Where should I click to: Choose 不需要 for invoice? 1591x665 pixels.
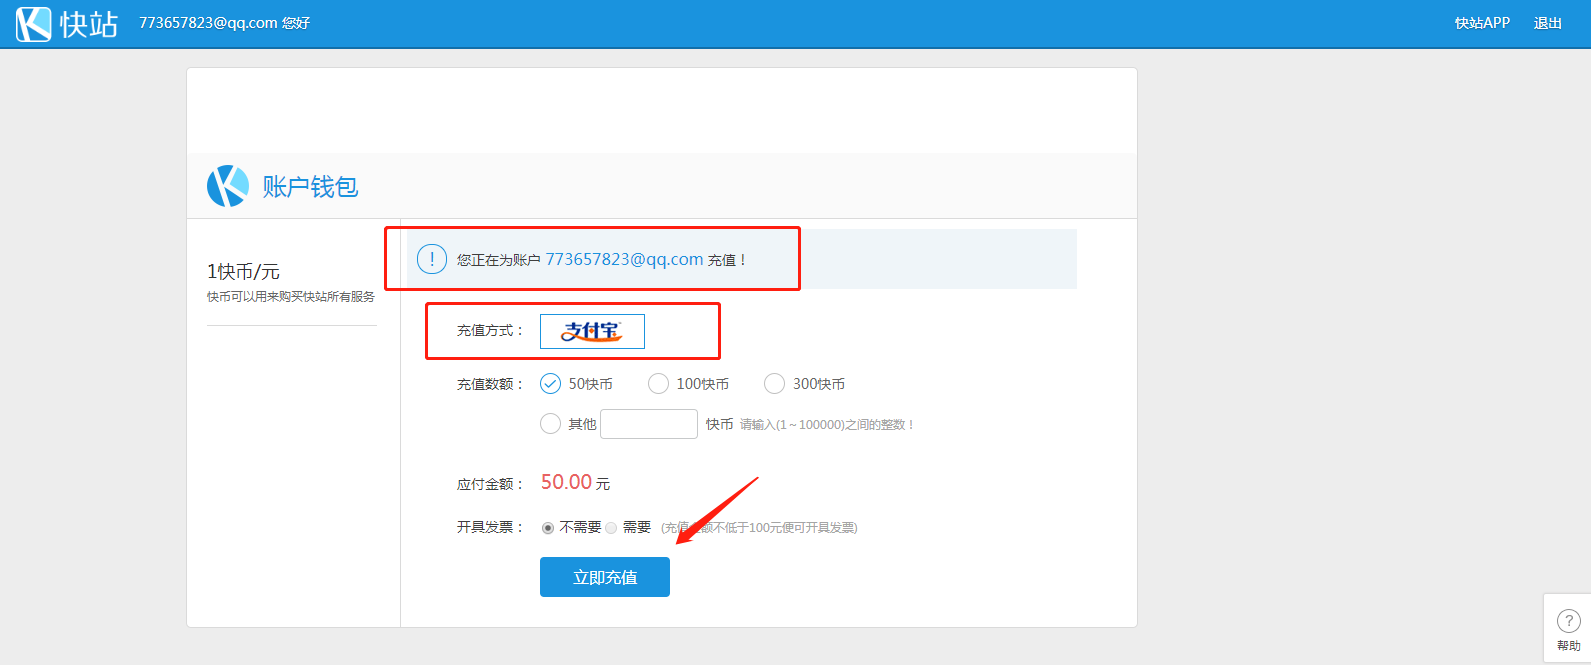click(x=548, y=528)
